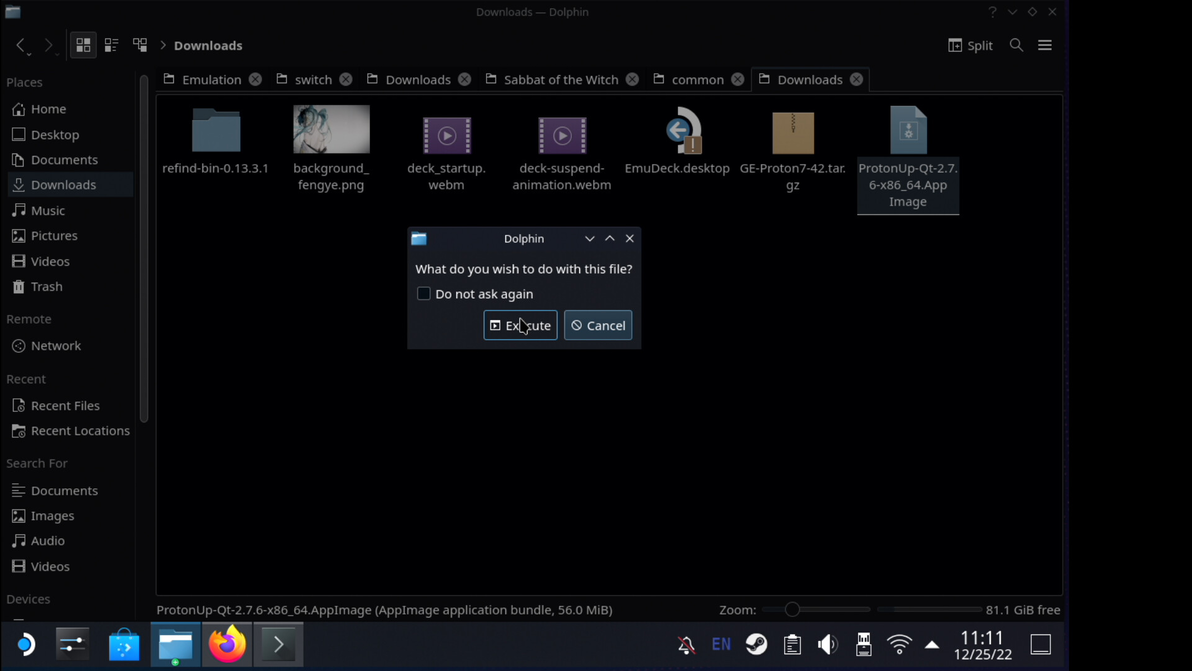
Task: Open Discover store from taskbar
Action: [x=124, y=645]
